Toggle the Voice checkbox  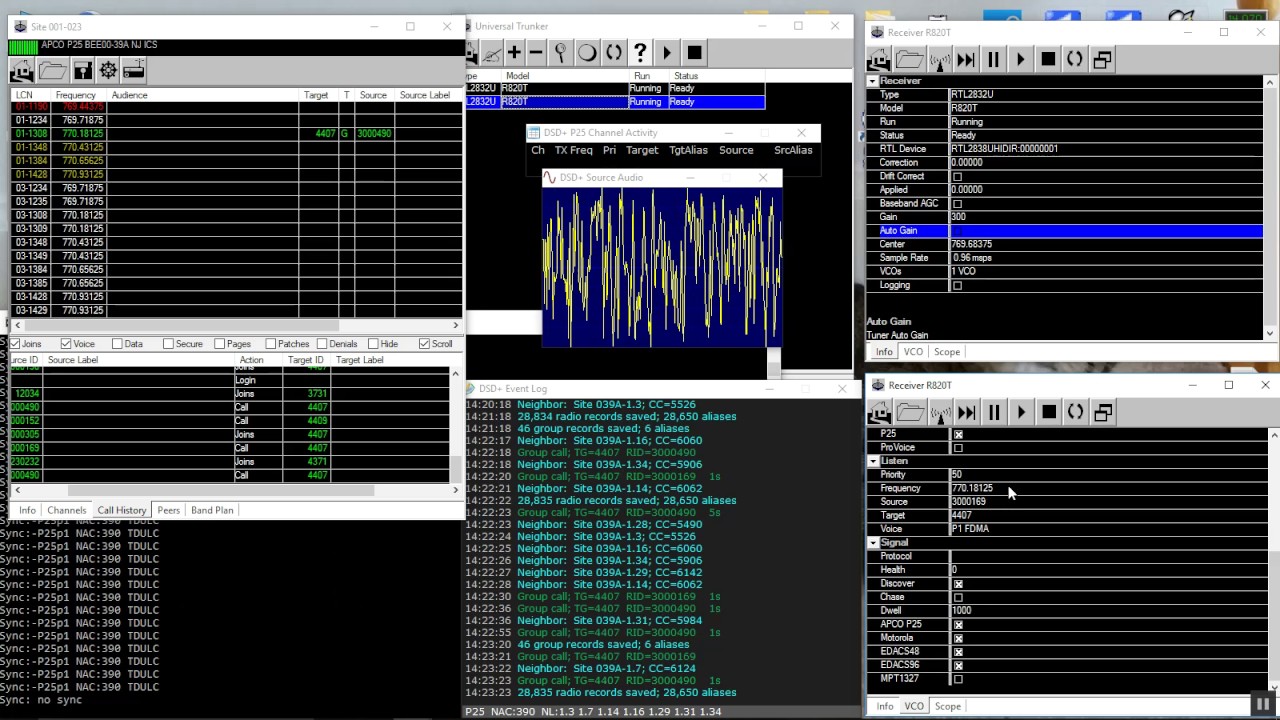[66, 344]
